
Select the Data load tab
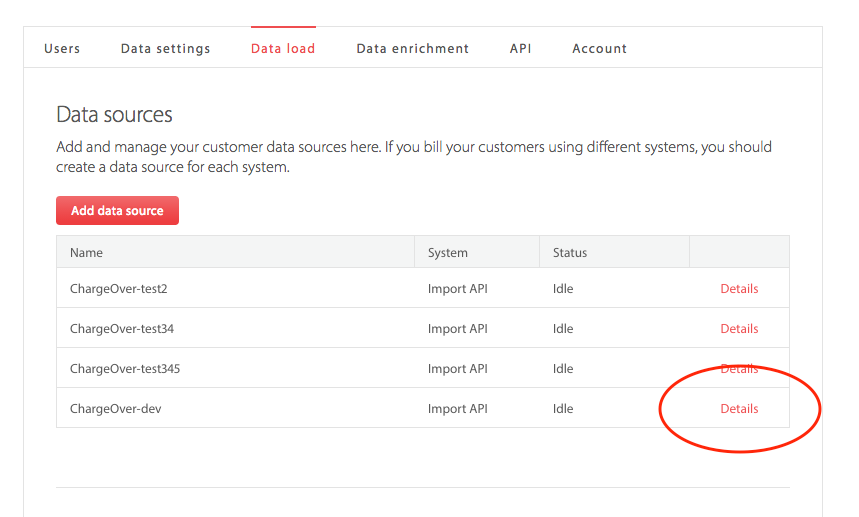tap(283, 49)
